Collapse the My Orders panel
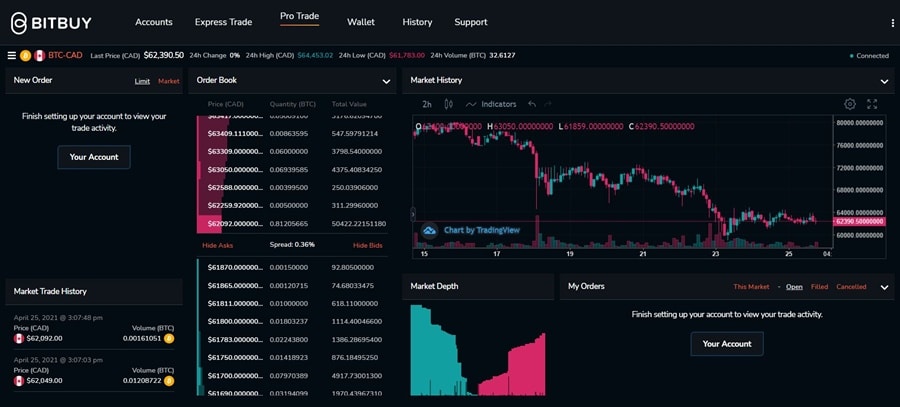Viewport: 900px width, 407px height. point(884,287)
